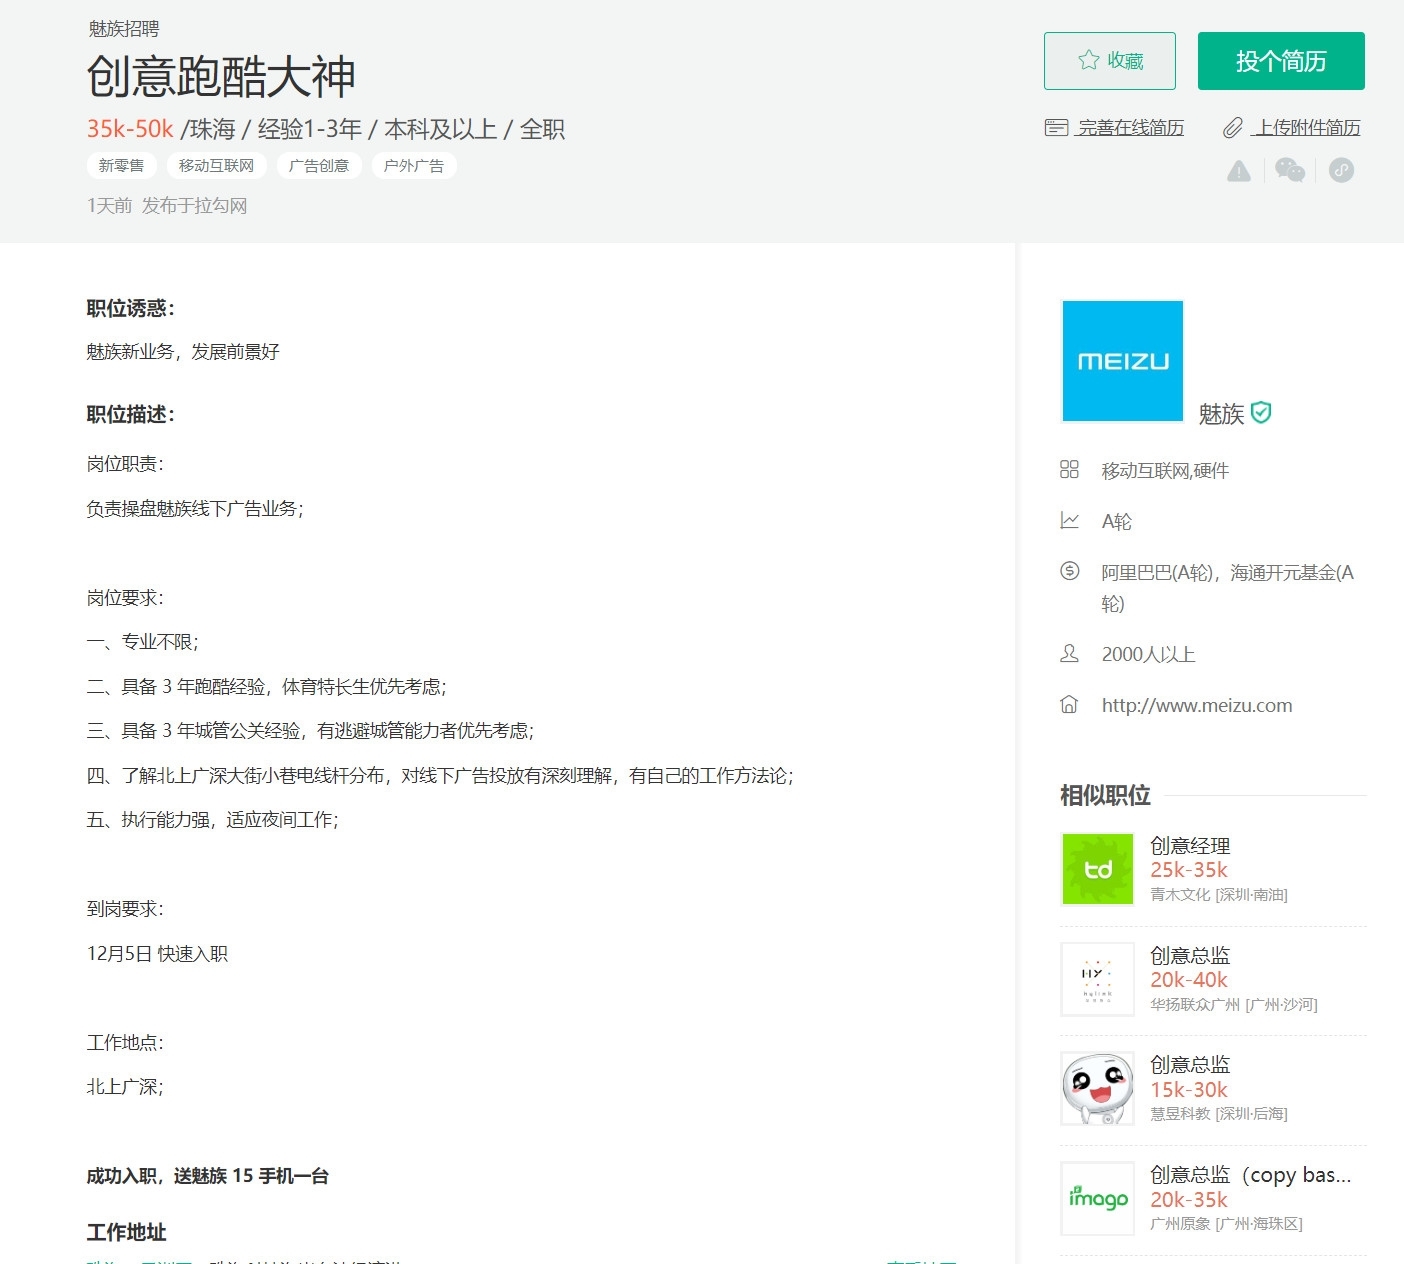Visit the http://www.meizu.com link

1197,706
